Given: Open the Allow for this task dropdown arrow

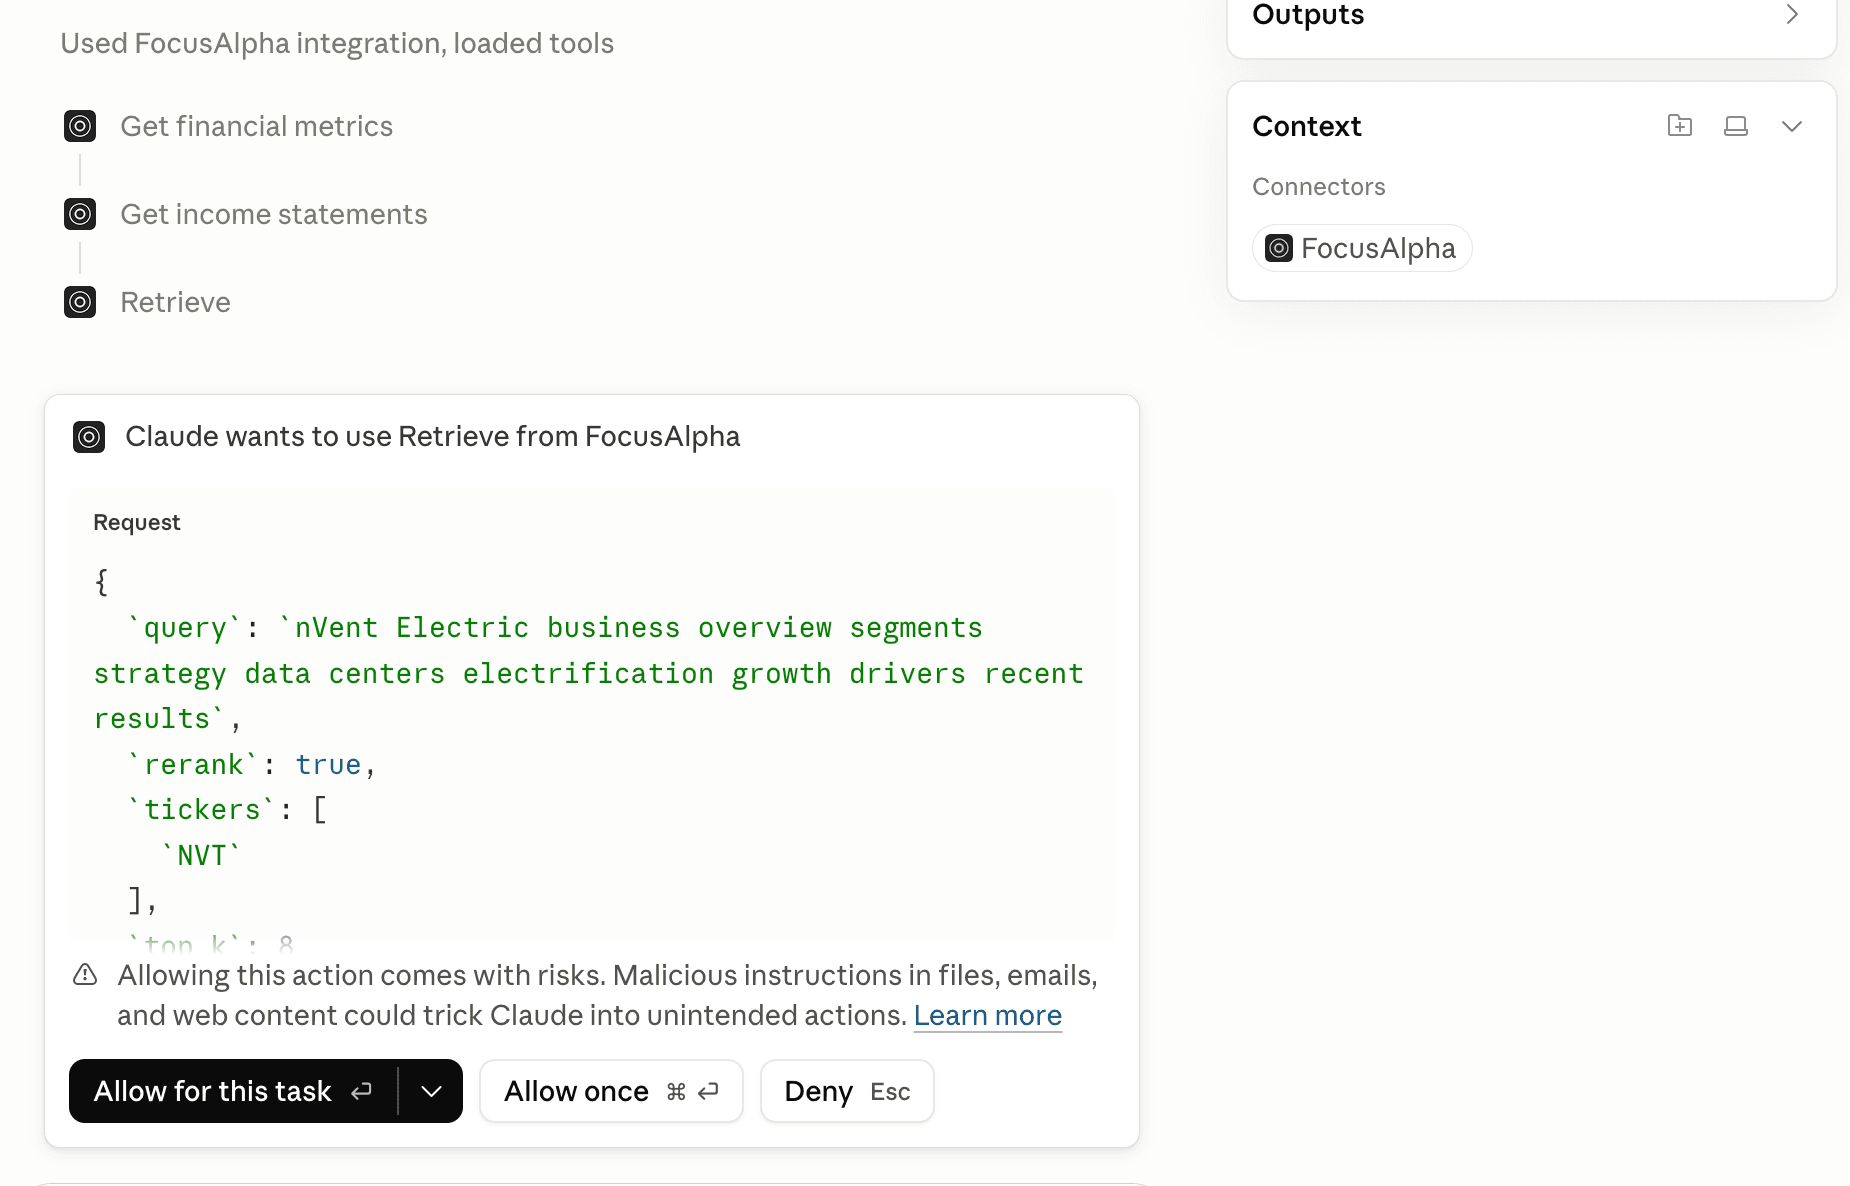Looking at the screenshot, I should point(431,1091).
